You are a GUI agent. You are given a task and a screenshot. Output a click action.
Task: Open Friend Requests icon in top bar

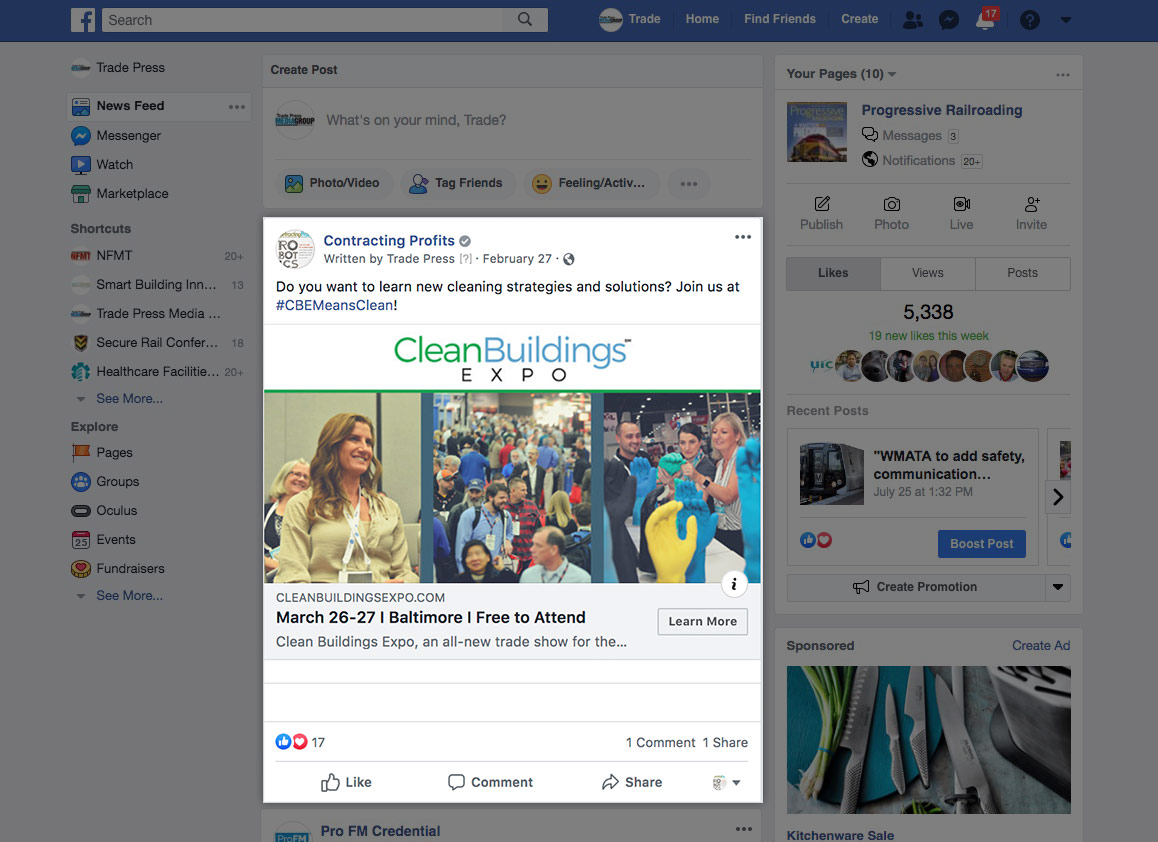click(913, 20)
